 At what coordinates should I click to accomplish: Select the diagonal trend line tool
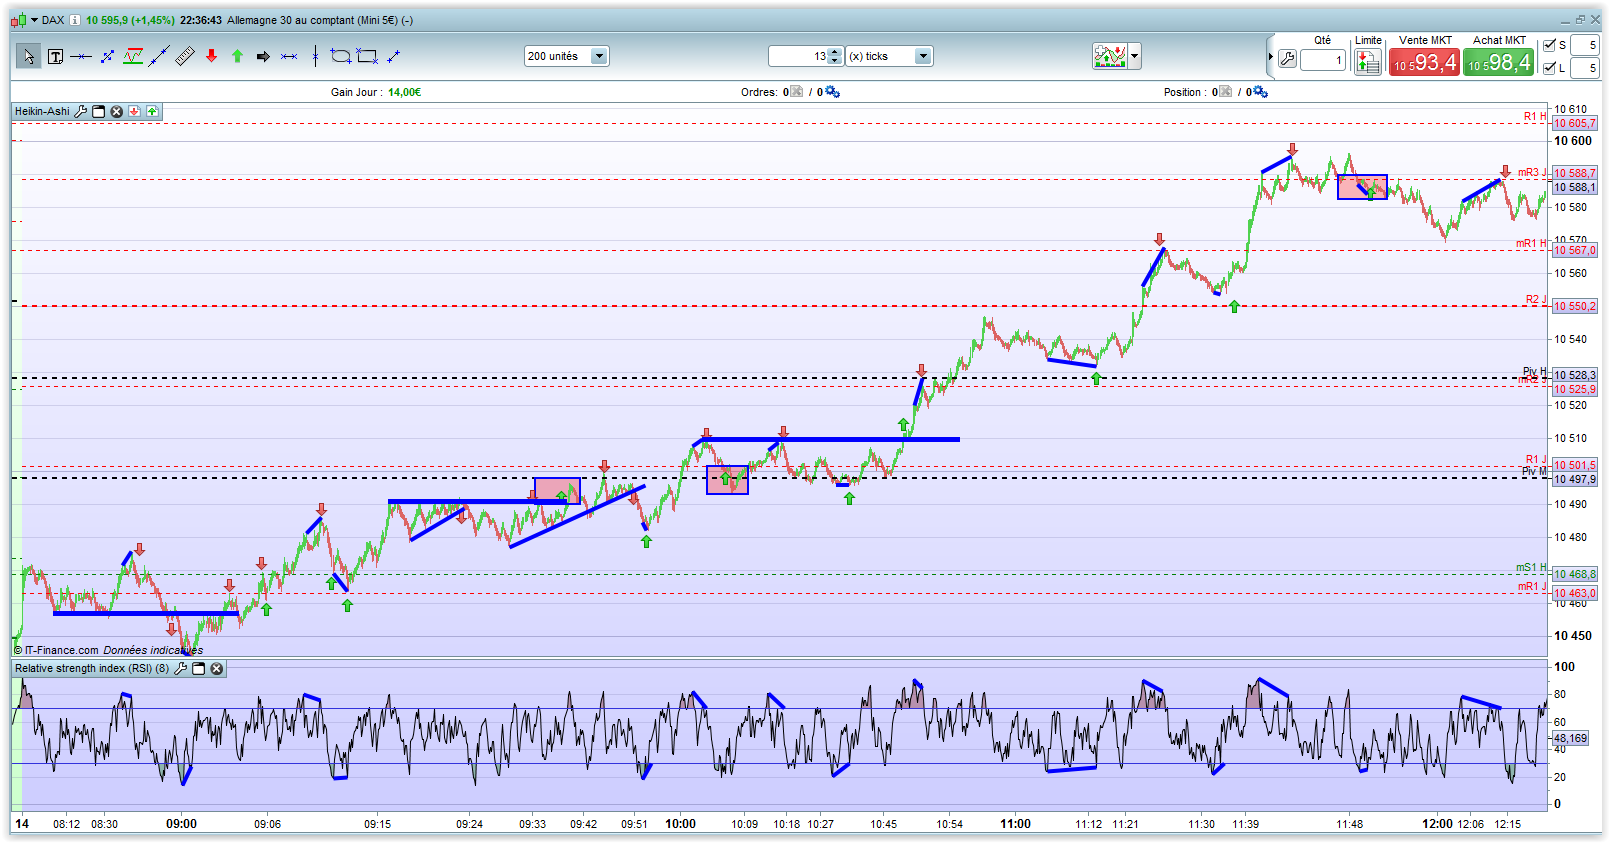(159, 57)
